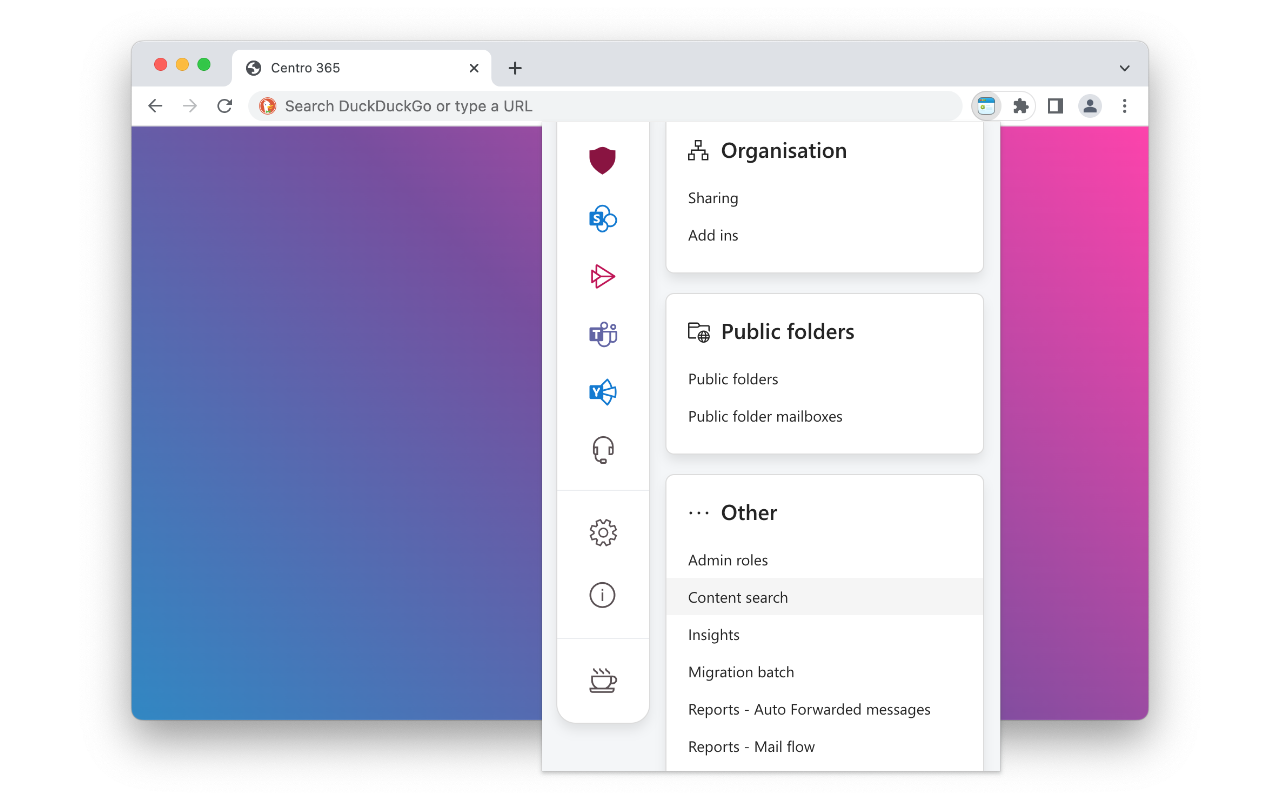
Task: Open the Add ins link
Action: tap(713, 235)
